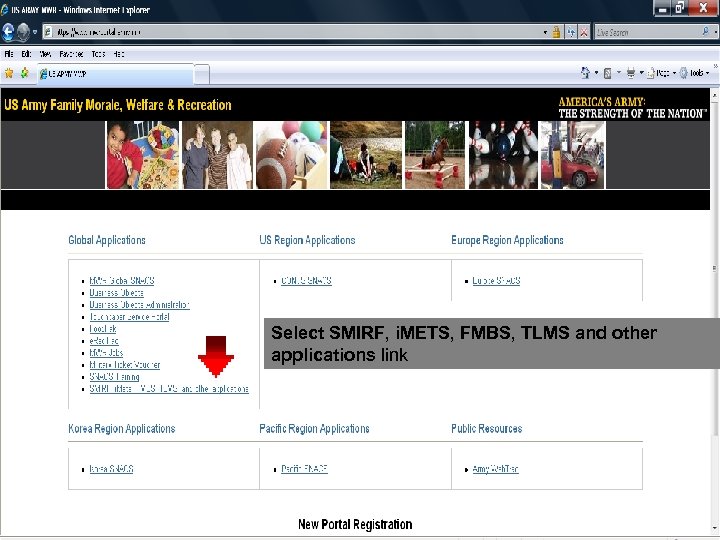This screenshot has width=720, height=540.
Task: Open the Feeds dropdown arrow
Action: point(619,73)
